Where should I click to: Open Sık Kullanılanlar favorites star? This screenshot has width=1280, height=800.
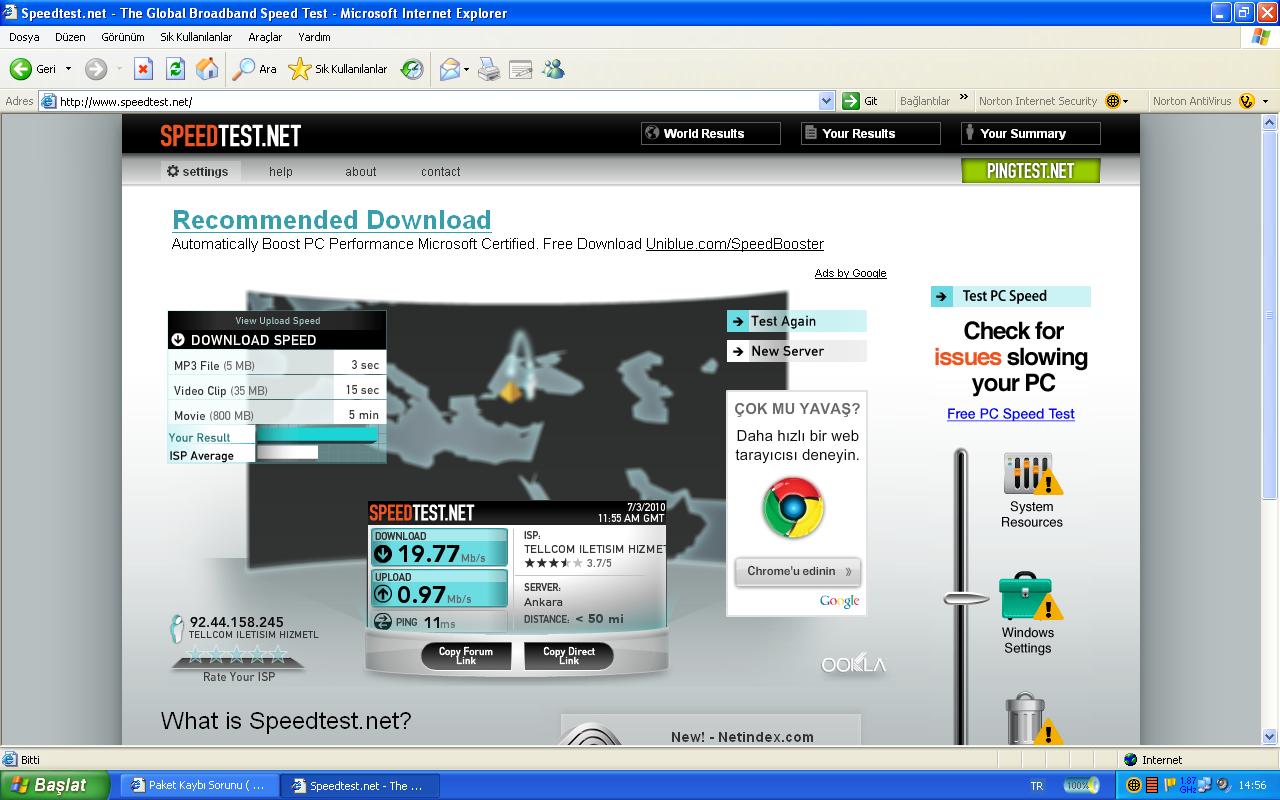[x=338, y=69]
